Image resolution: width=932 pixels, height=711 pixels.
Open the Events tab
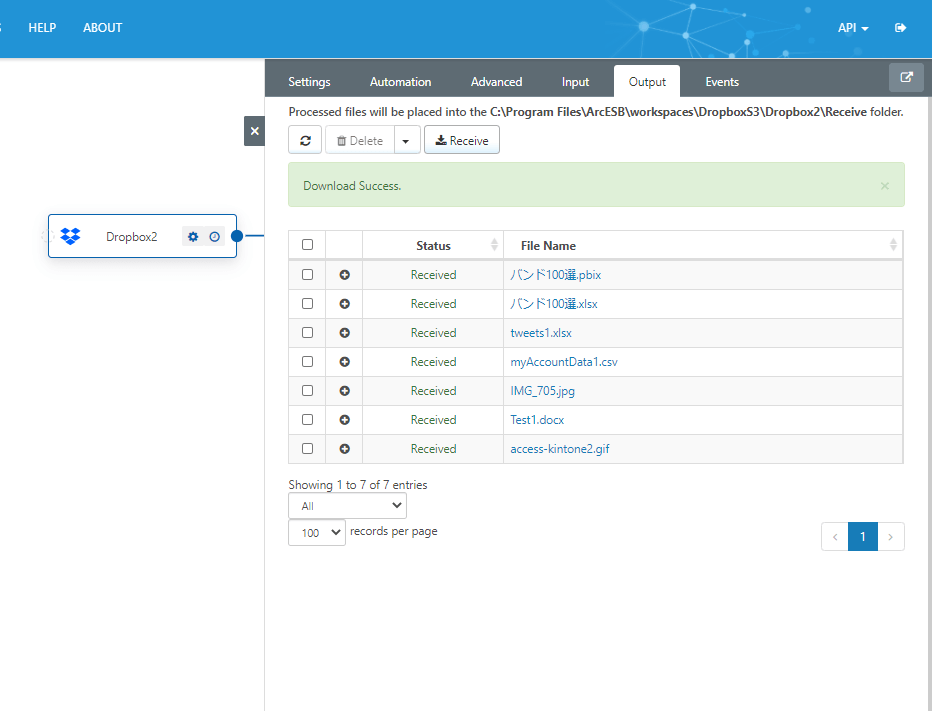pos(721,82)
